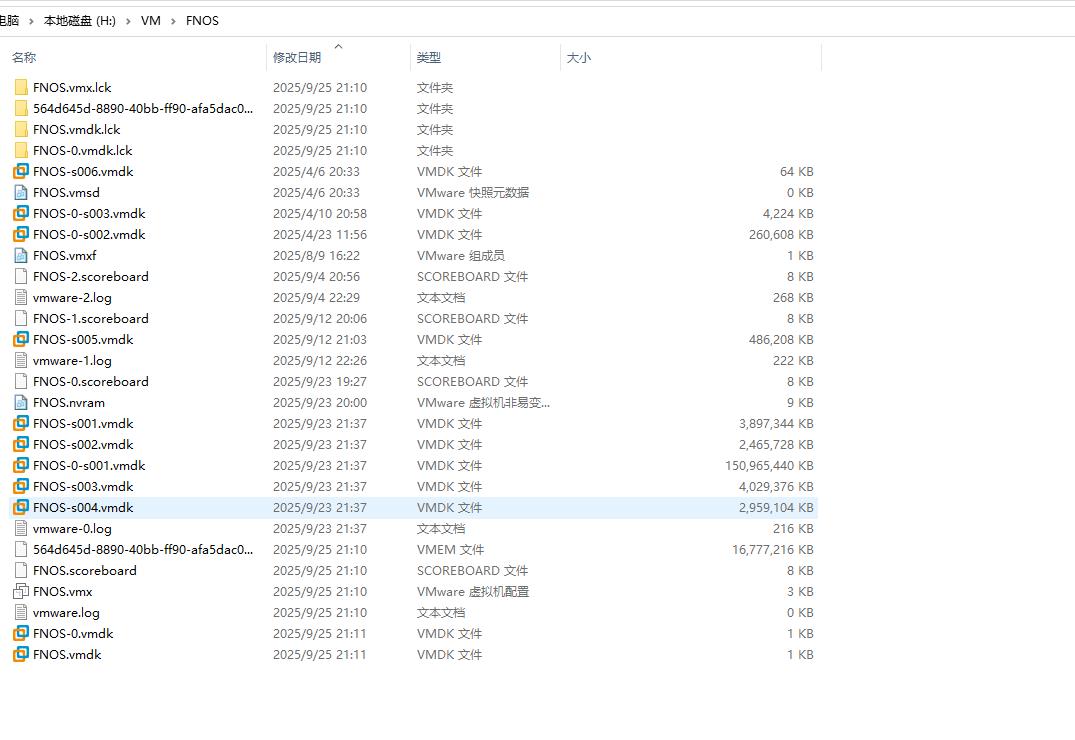Click the VMDK icon of FNOS-0-s002.vmdk
The image size is (1075, 740).
(x=21, y=235)
